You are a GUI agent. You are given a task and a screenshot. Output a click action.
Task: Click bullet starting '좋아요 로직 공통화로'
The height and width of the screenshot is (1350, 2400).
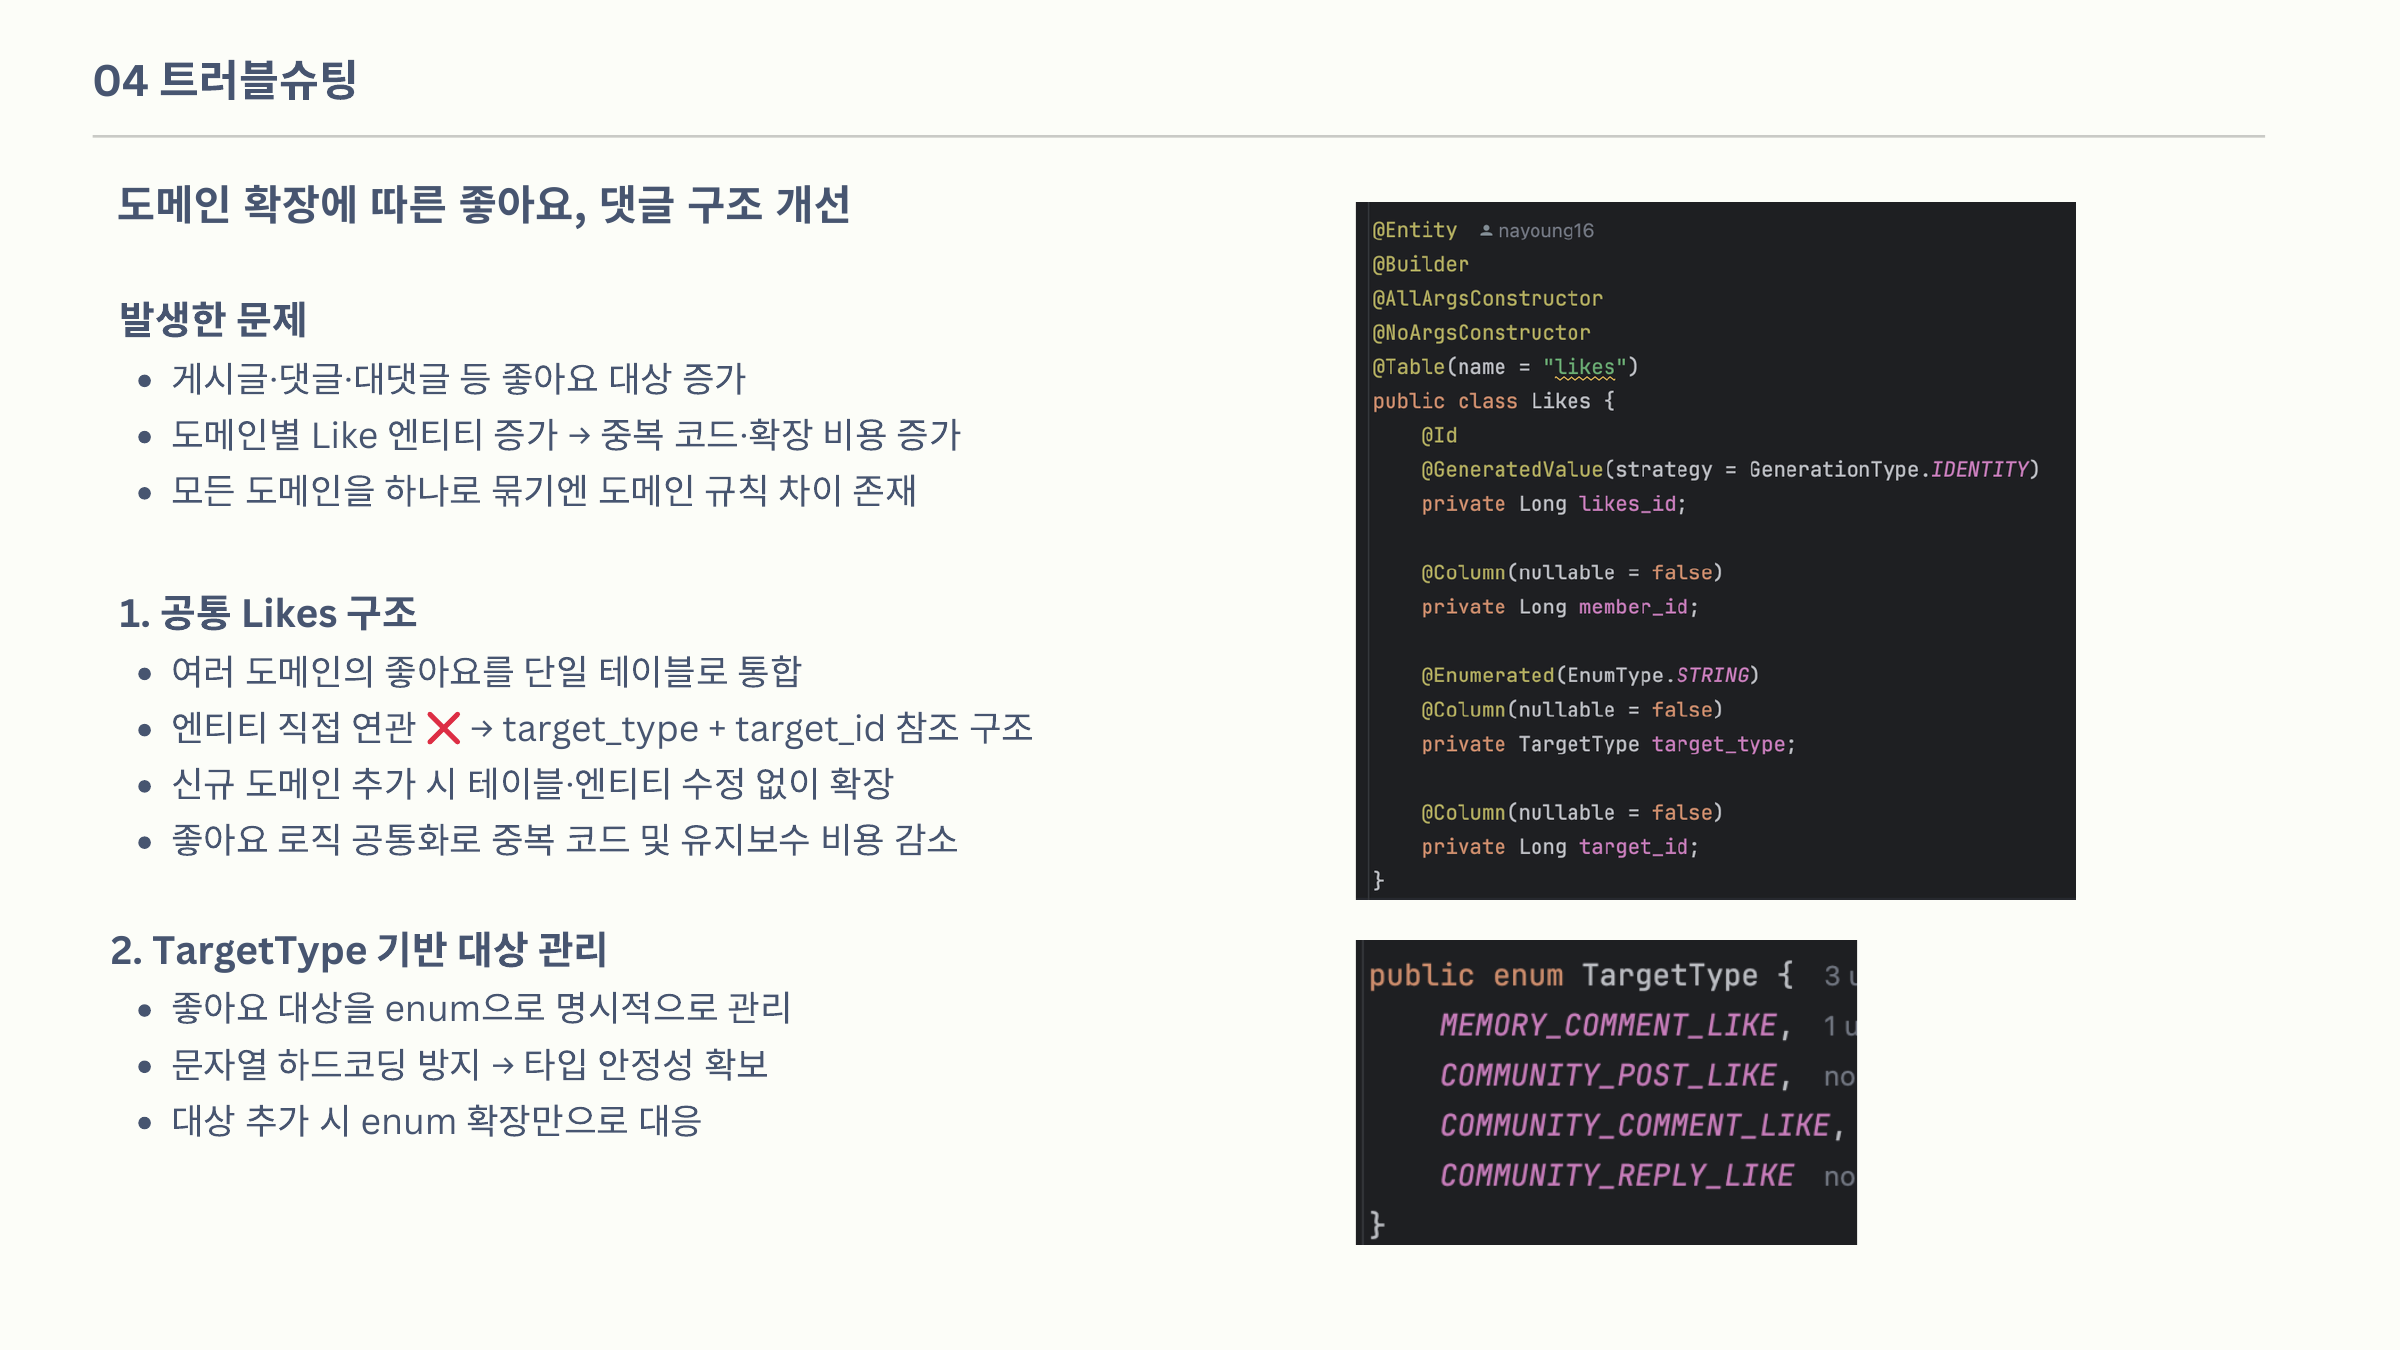565,839
